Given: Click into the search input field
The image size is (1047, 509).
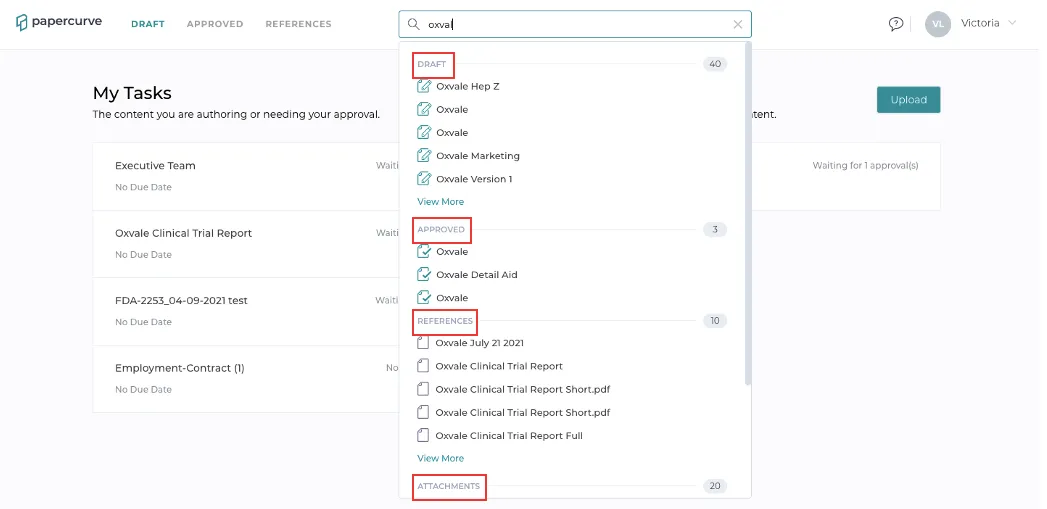Looking at the screenshot, I should 575,24.
